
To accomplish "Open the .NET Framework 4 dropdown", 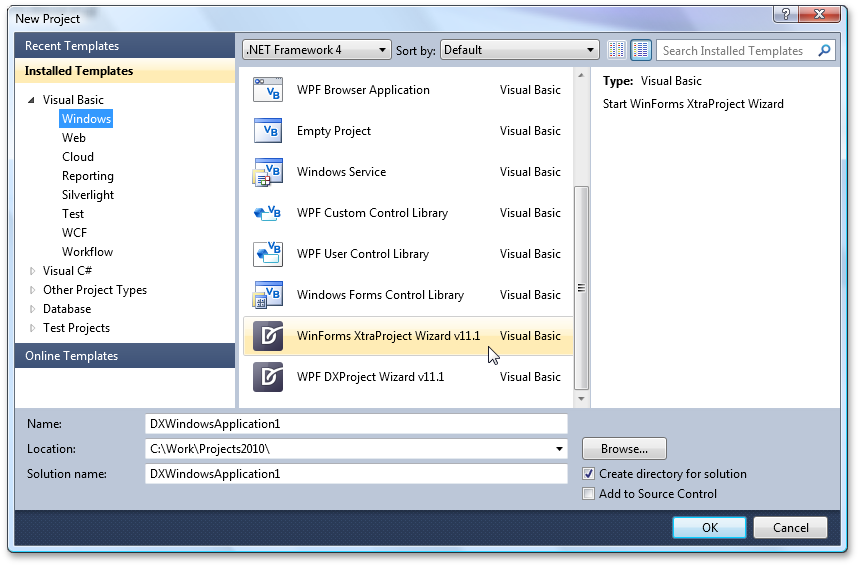I will tap(316, 50).
